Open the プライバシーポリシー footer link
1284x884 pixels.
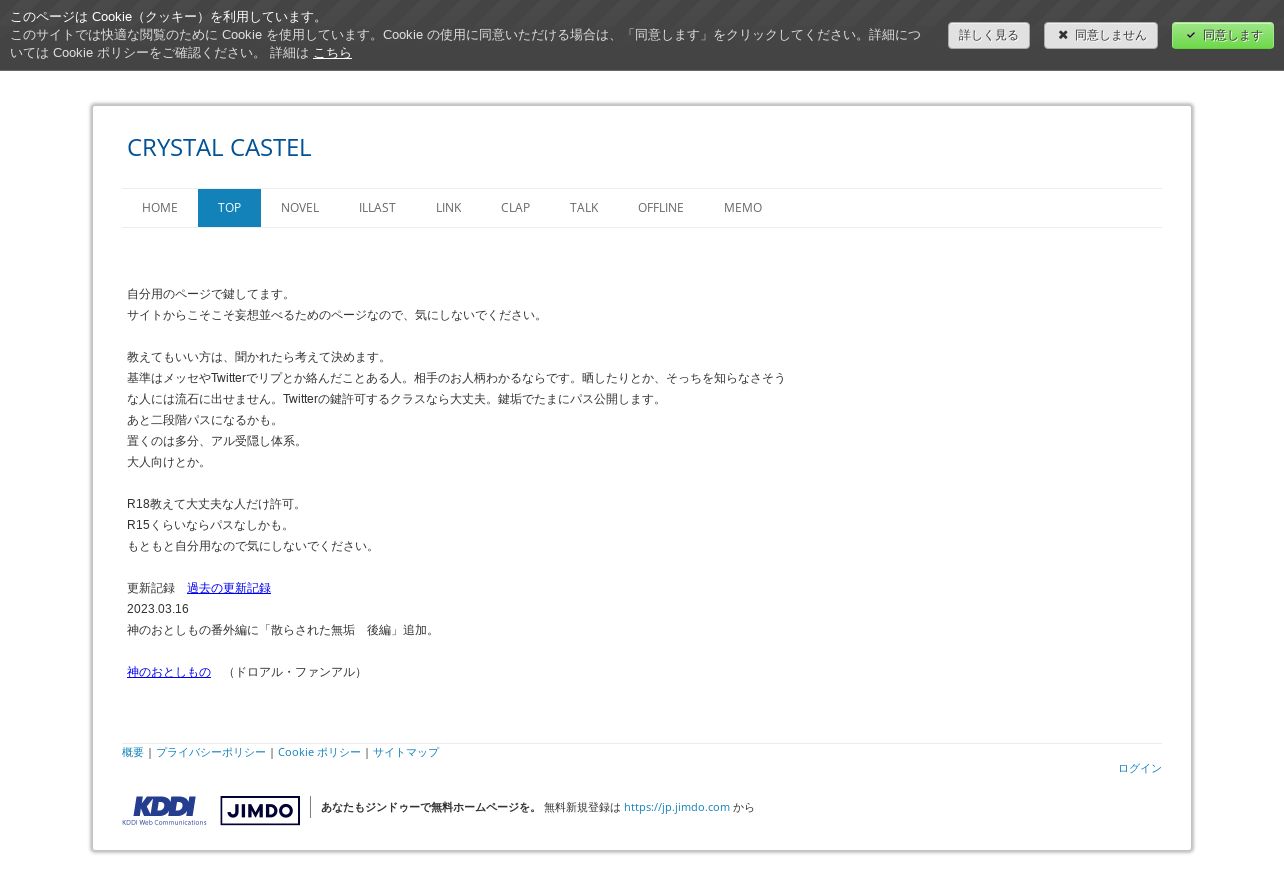coord(211,752)
